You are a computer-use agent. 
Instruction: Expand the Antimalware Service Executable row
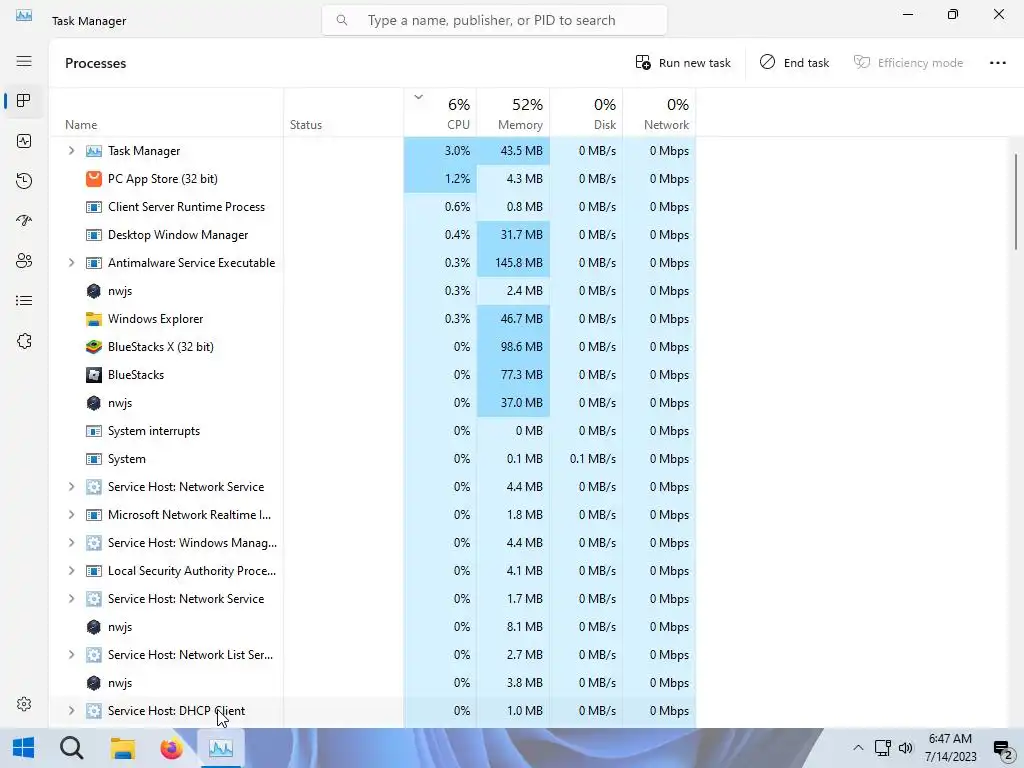click(71, 263)
